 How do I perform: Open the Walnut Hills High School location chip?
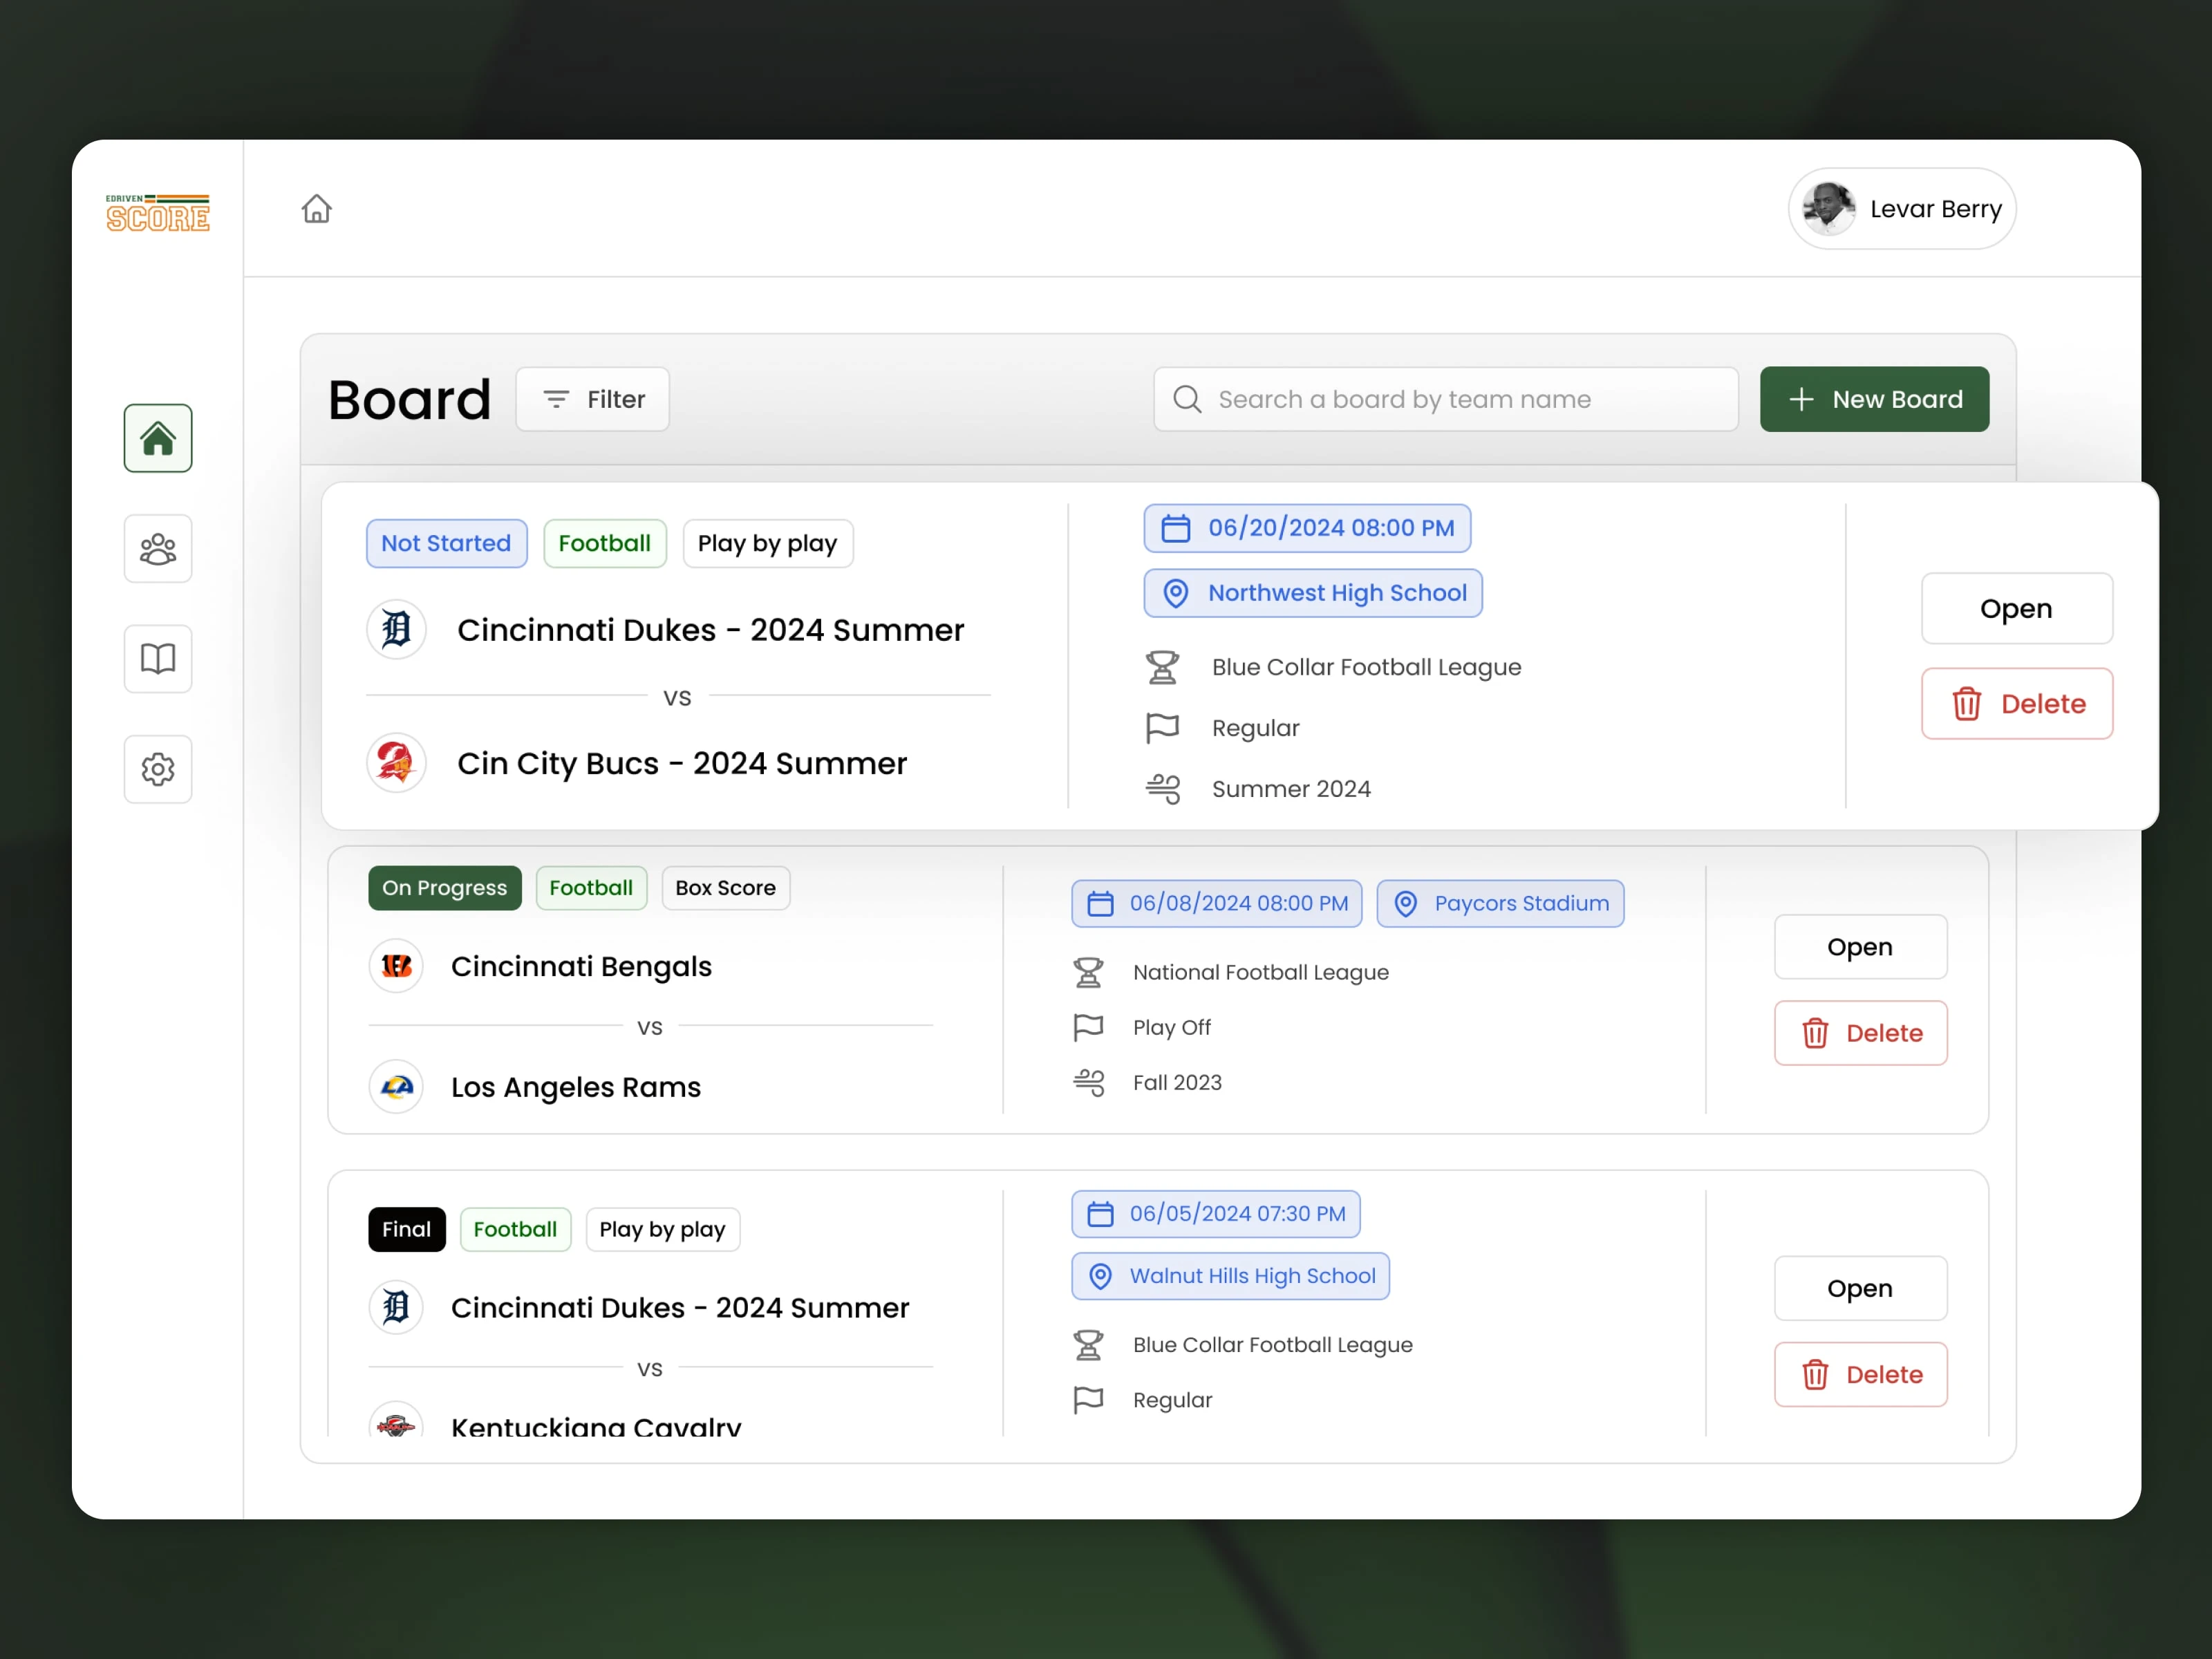(x=1230, y=1276)
